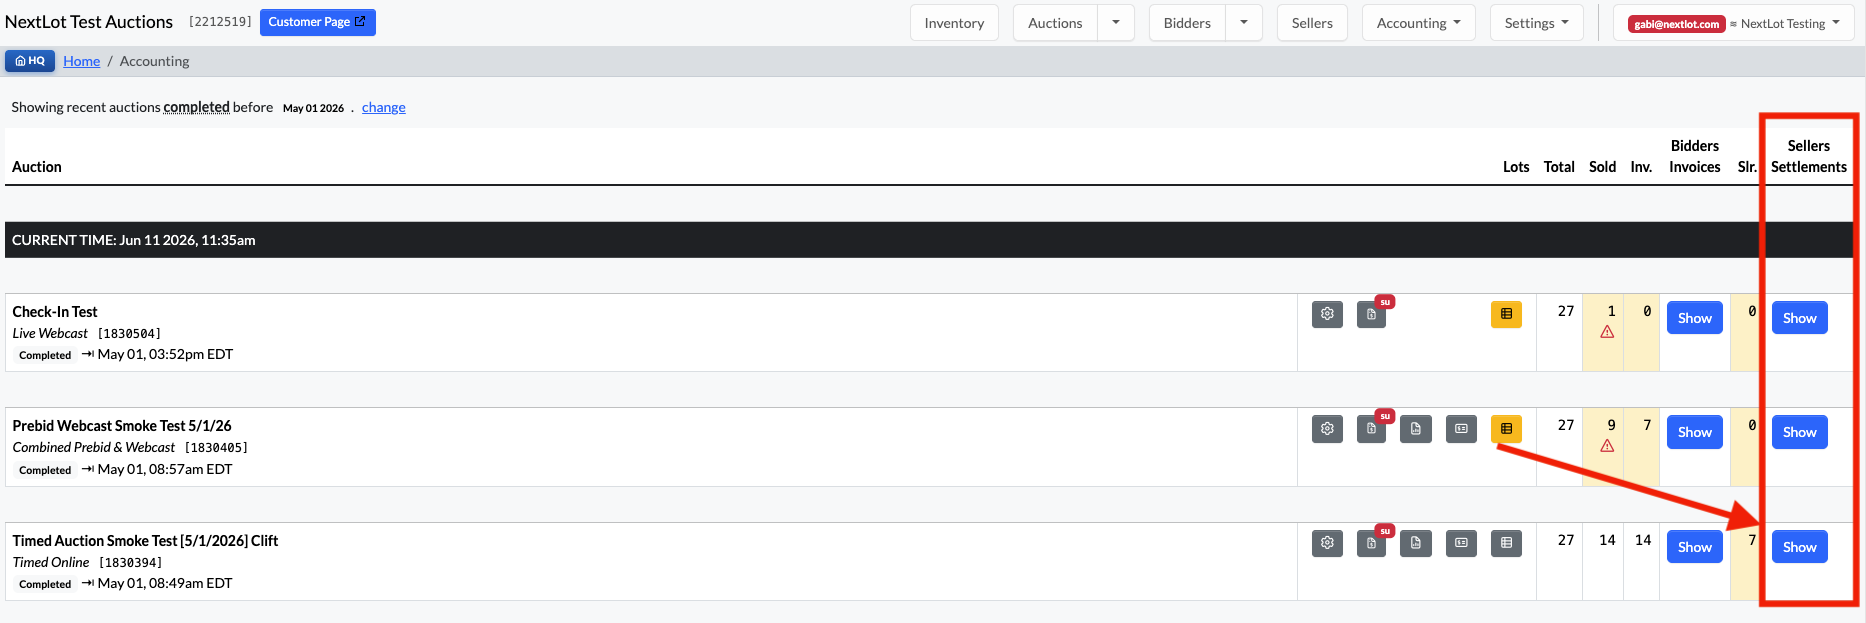This screenshot has width=1866, height=623.
Task: Show seller settlements for Timed Auction Smoke Test
Action: pos(1799,547)
